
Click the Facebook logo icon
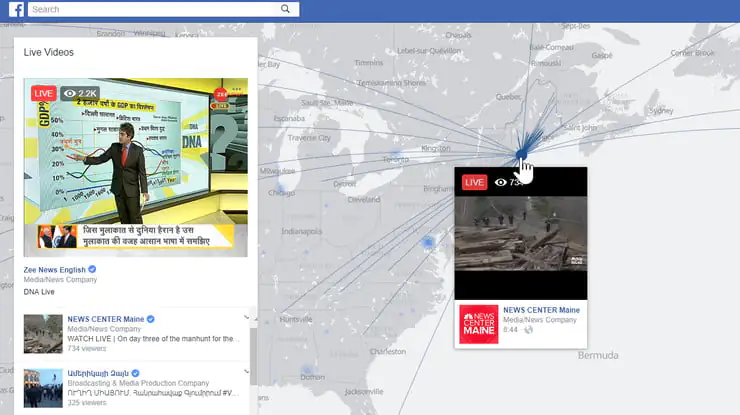point(16,9)
